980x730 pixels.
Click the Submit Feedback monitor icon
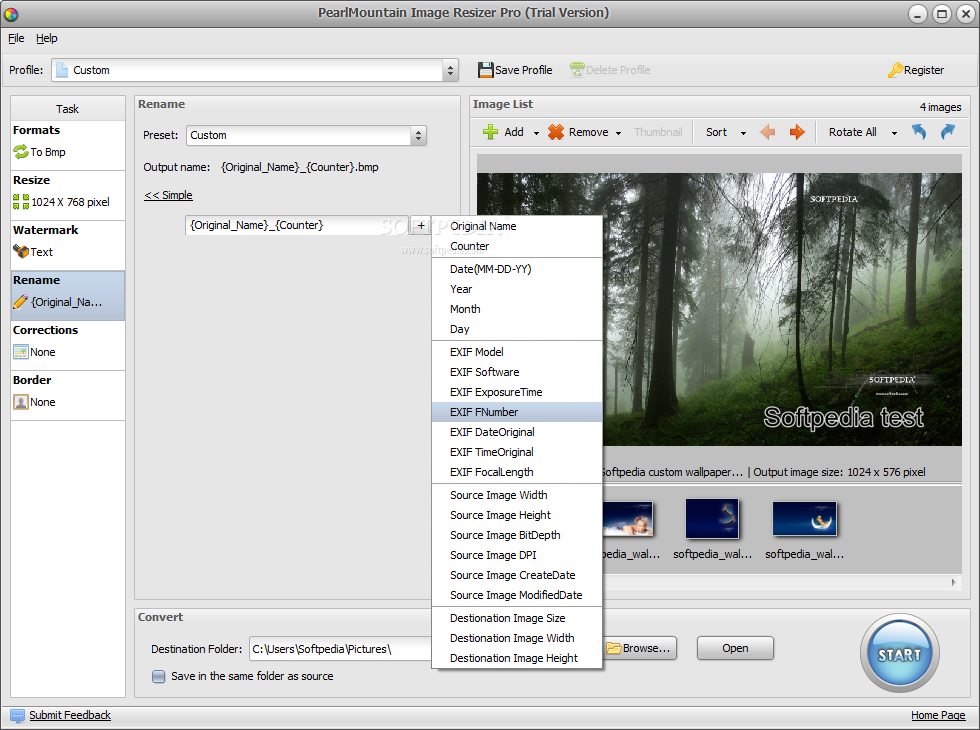18,716
